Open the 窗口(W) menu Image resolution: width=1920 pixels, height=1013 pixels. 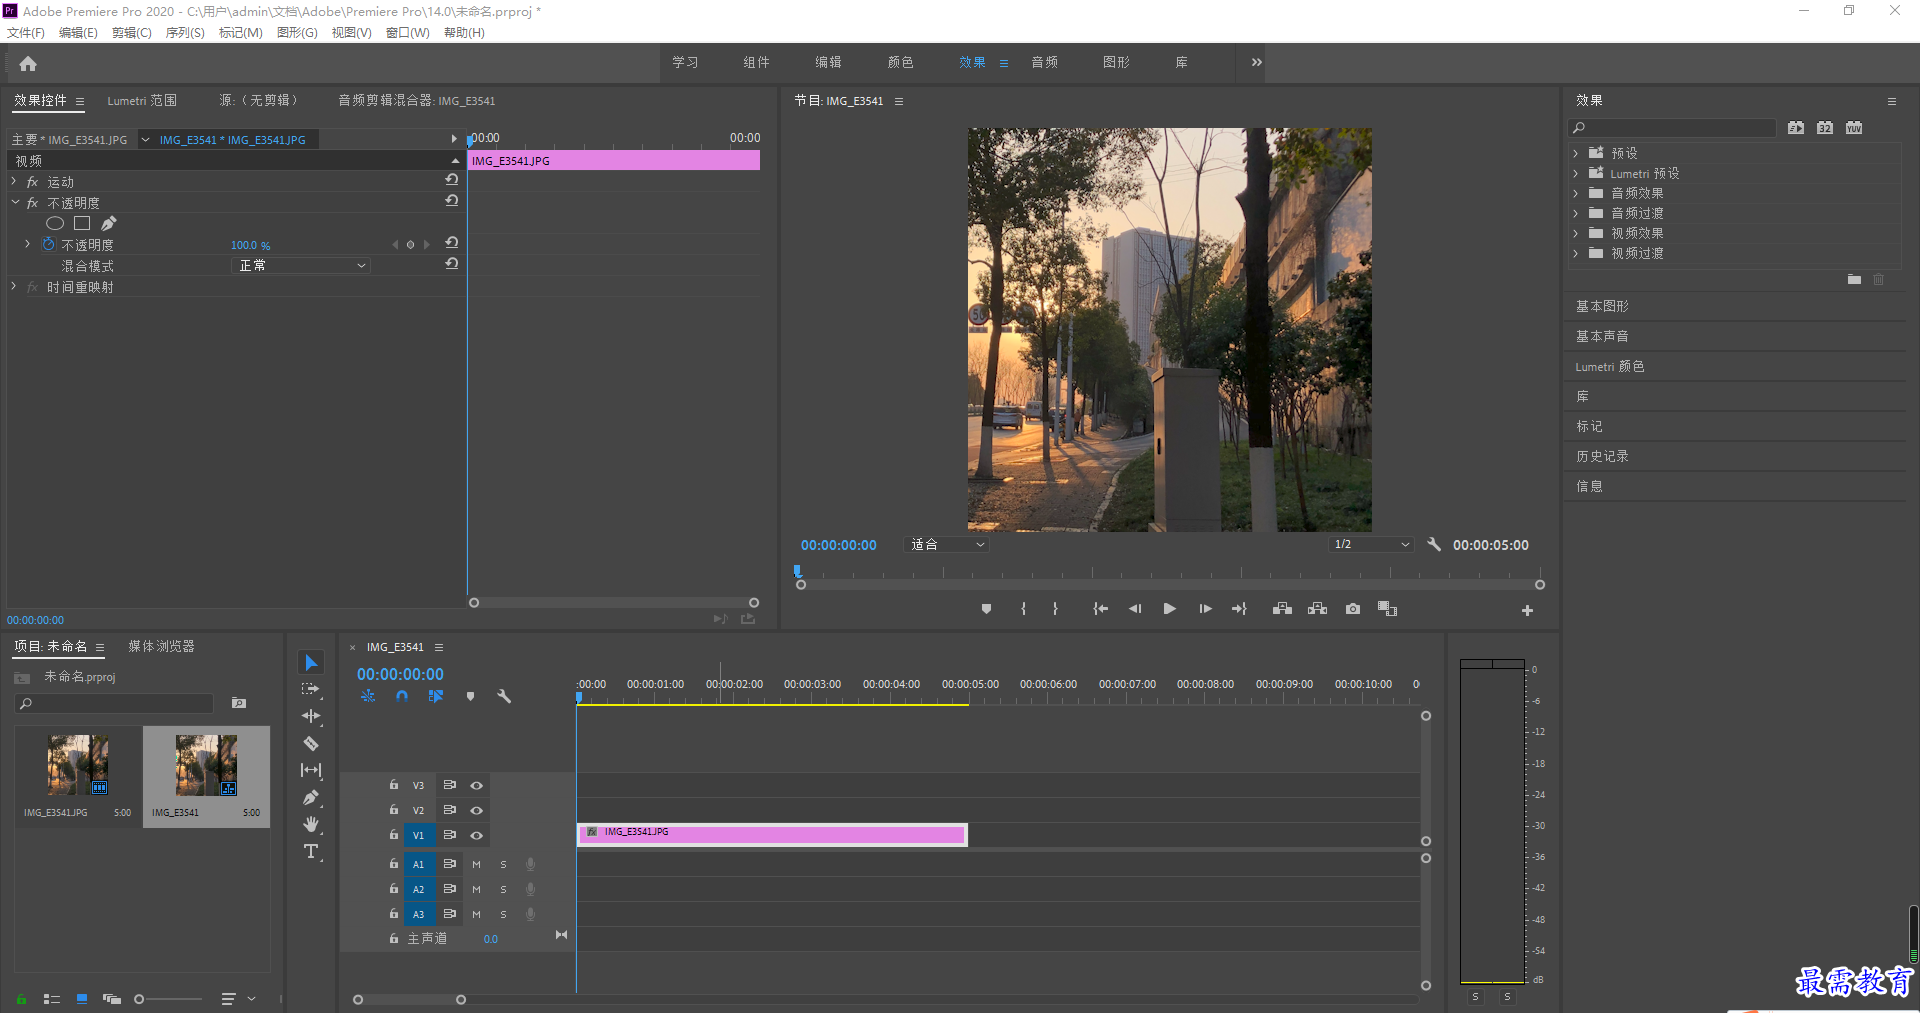tap(408, 33)
